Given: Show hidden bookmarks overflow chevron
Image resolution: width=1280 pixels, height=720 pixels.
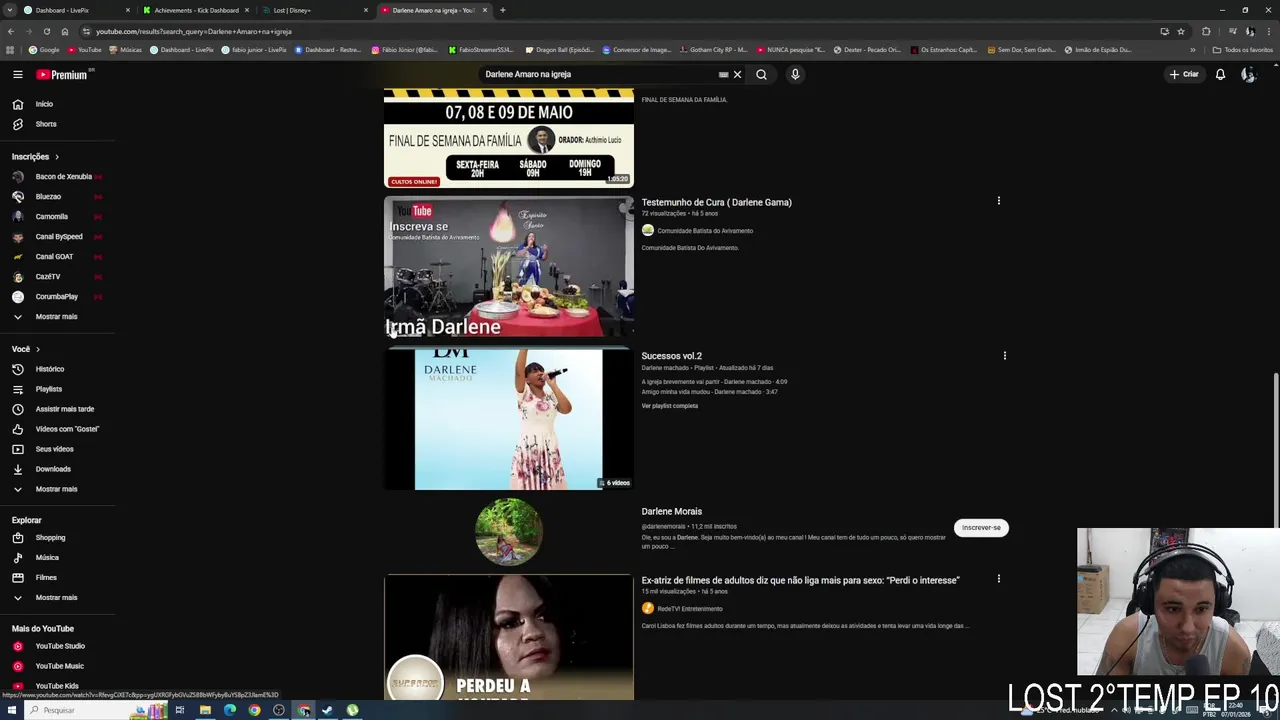Looking at the screenshot, I should pyautogui.click(x=1192, y=49).
